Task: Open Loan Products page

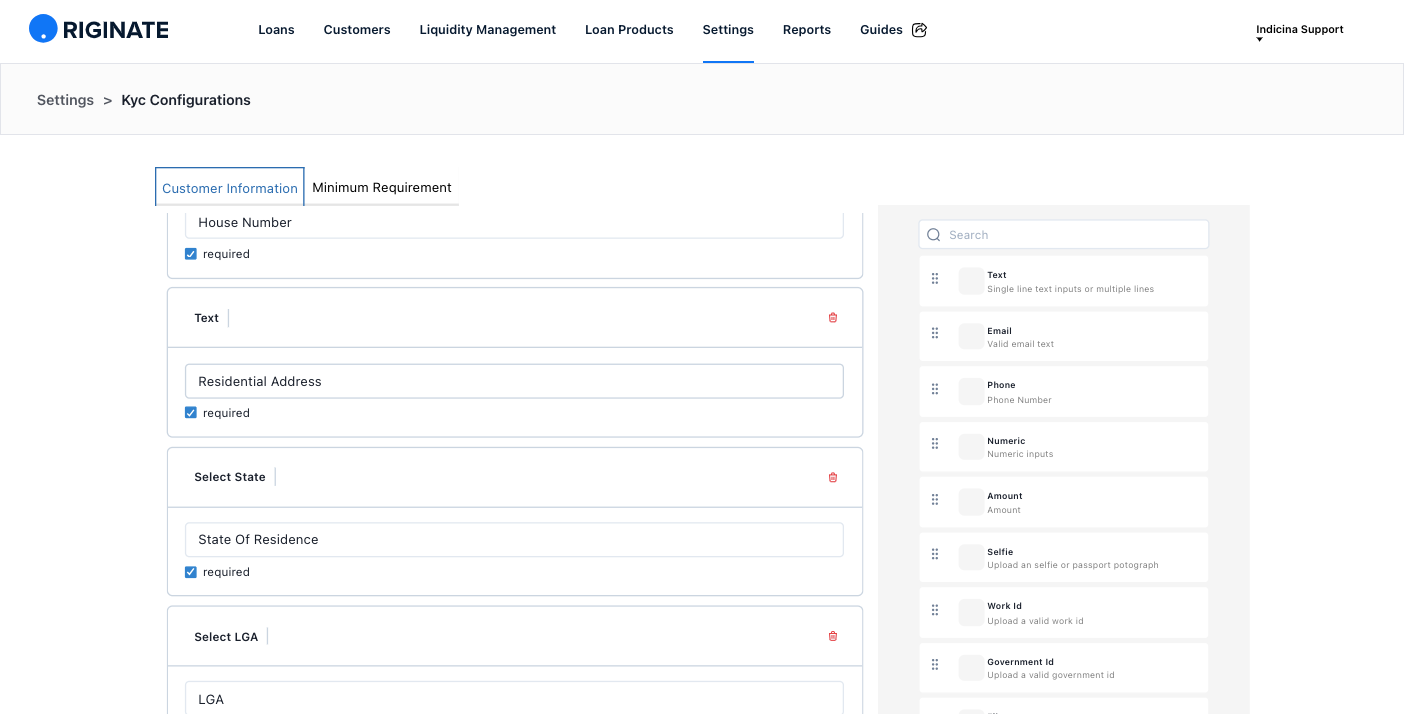Action: pos(629,30)
